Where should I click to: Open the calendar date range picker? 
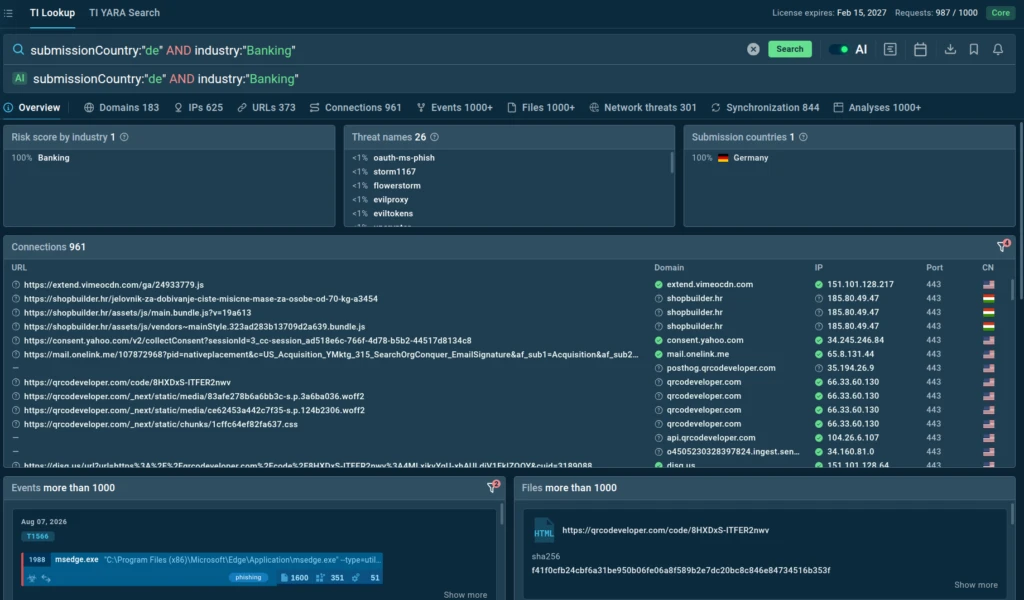920,49
